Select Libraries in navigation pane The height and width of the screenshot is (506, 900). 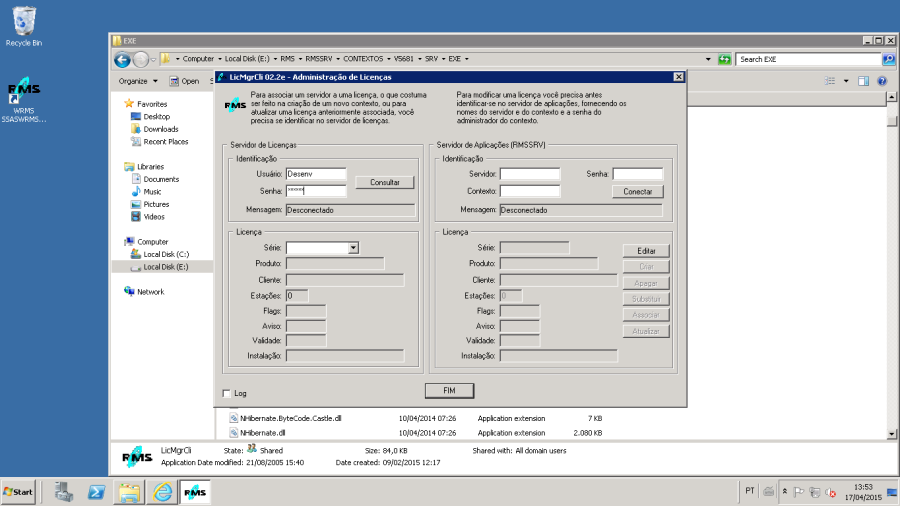150,166
